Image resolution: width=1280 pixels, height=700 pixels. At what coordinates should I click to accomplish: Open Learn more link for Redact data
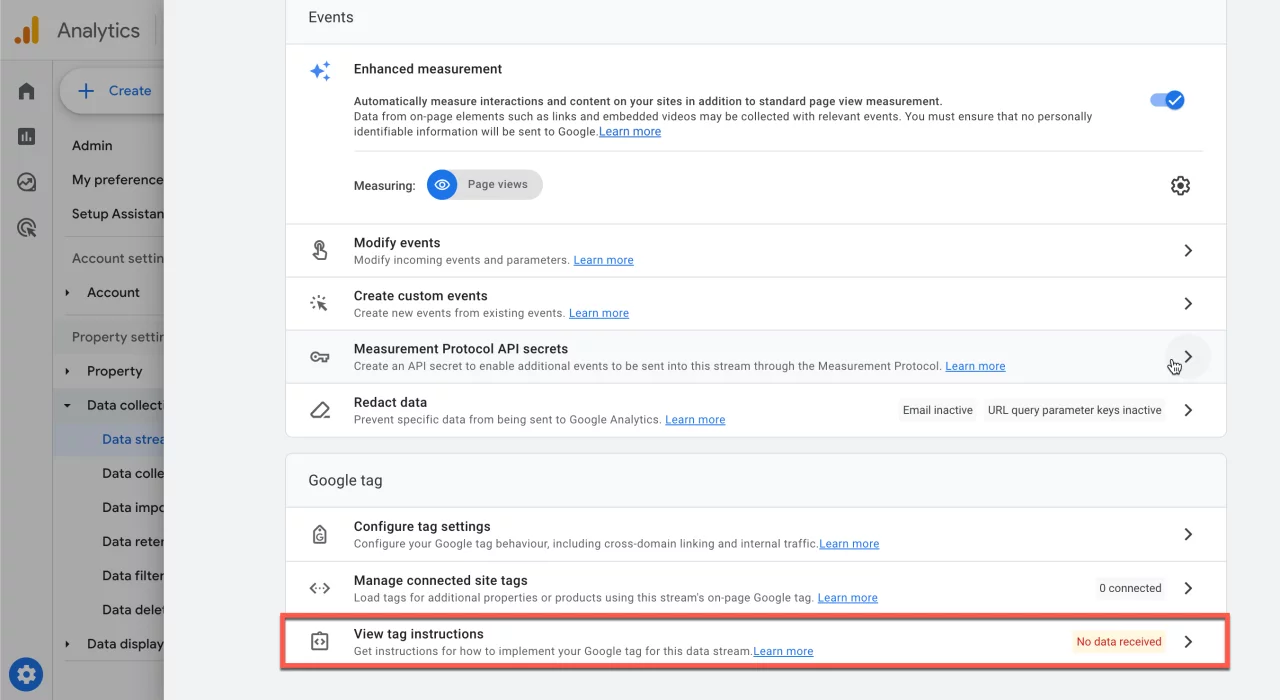click(x=695, y=420)
